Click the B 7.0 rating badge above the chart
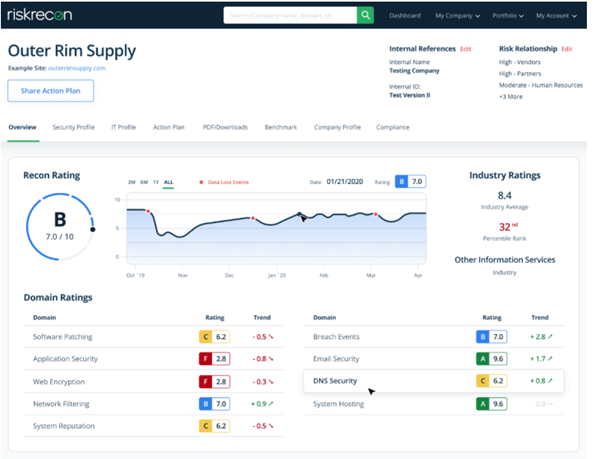Viewport: 605px width, 459px height. (411, 182)
